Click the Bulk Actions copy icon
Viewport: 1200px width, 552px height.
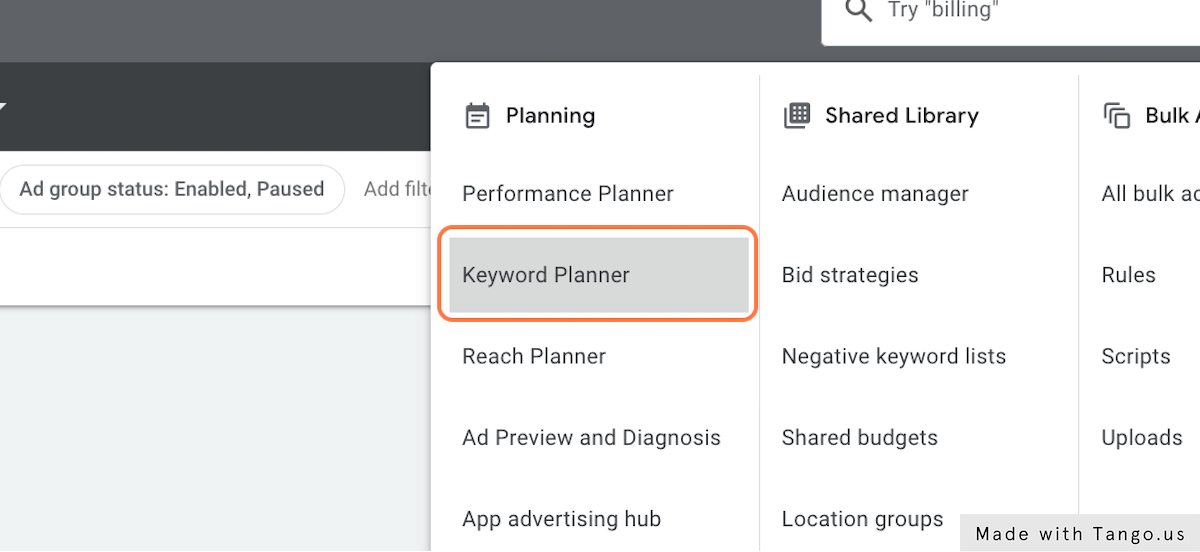tap(1116, 116)
